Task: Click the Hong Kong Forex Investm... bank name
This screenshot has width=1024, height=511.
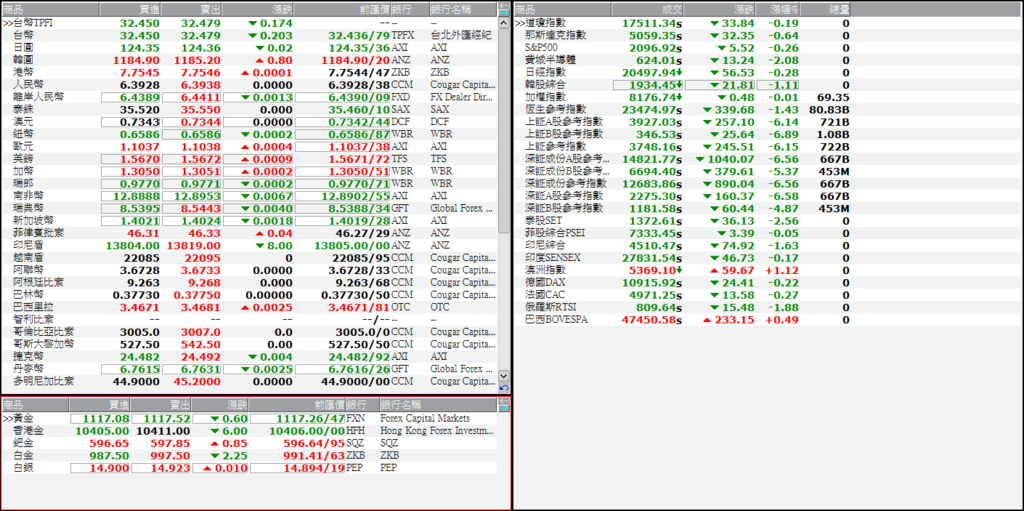Action: pyautogui.click(x=438, y=431)
